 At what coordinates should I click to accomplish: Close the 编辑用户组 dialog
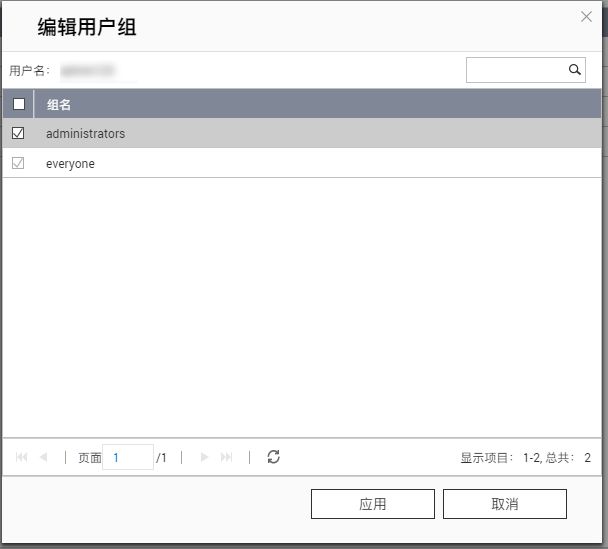click(x=587, y=16)
